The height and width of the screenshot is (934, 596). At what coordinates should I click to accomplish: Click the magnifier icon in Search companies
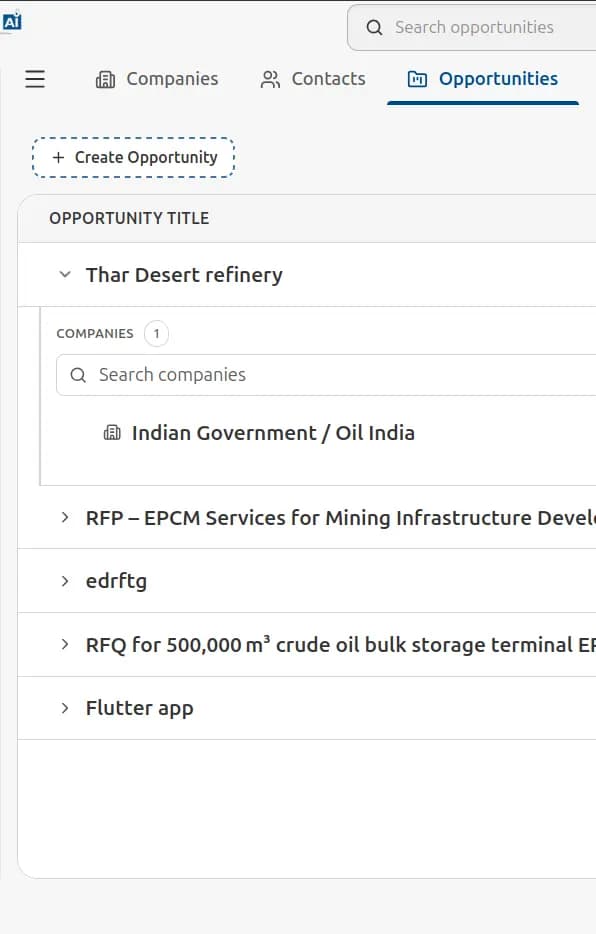coord(78,375)
